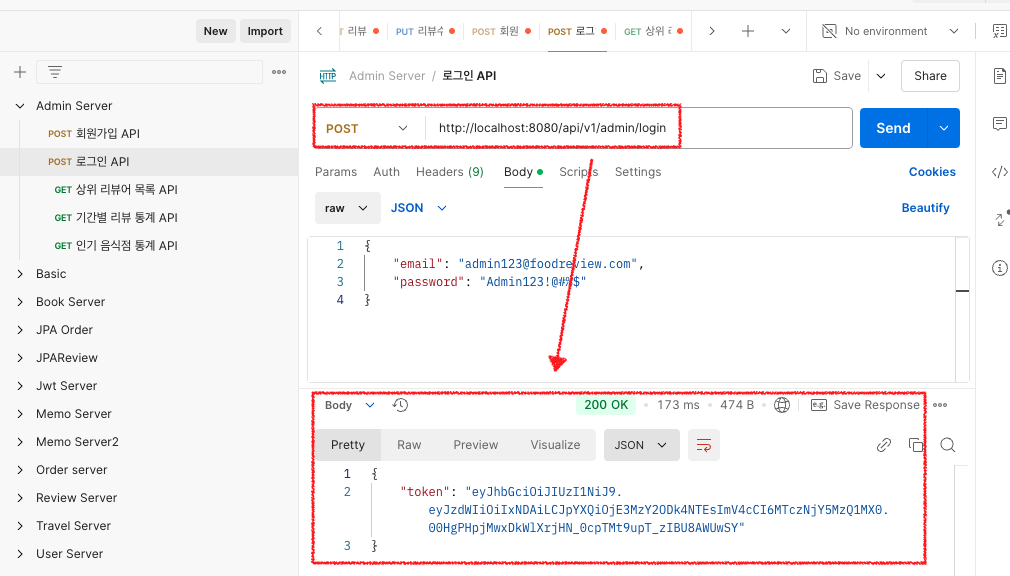Viewport: 1010px width, 576px height.
Task: Click the Import button
Action: 265,31
